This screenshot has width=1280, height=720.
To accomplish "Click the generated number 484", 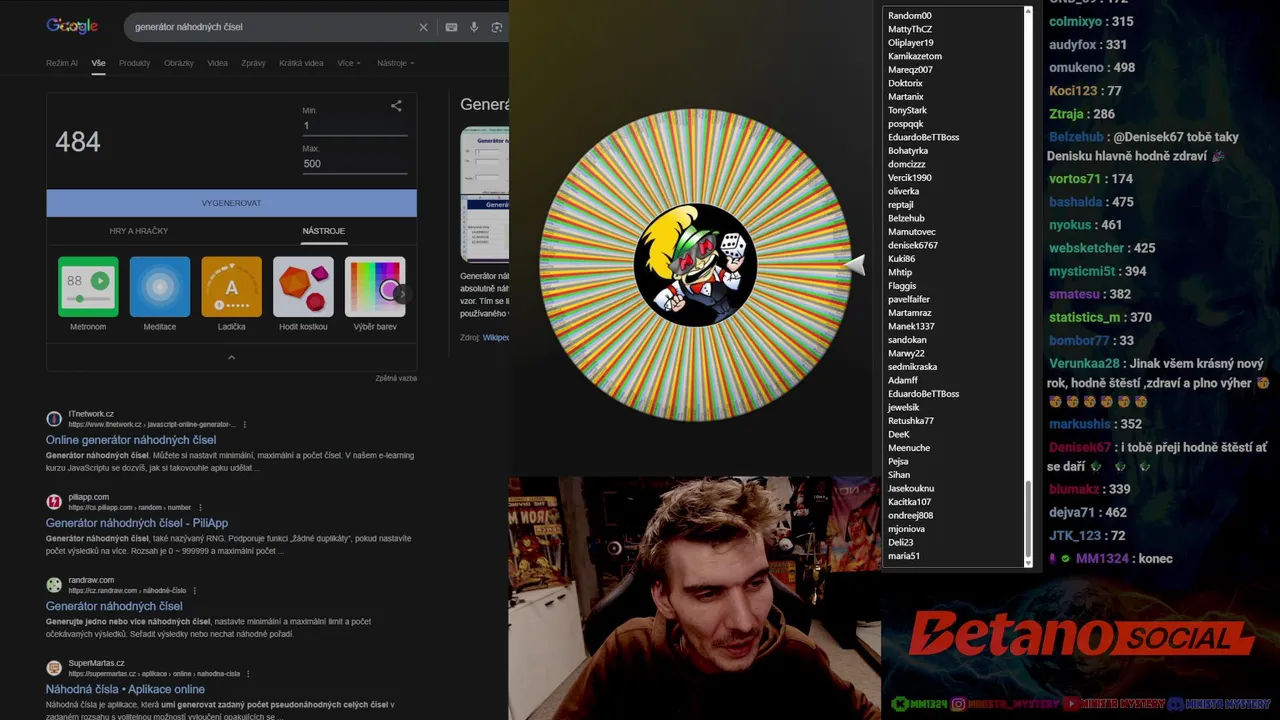I will click(78, 142).
